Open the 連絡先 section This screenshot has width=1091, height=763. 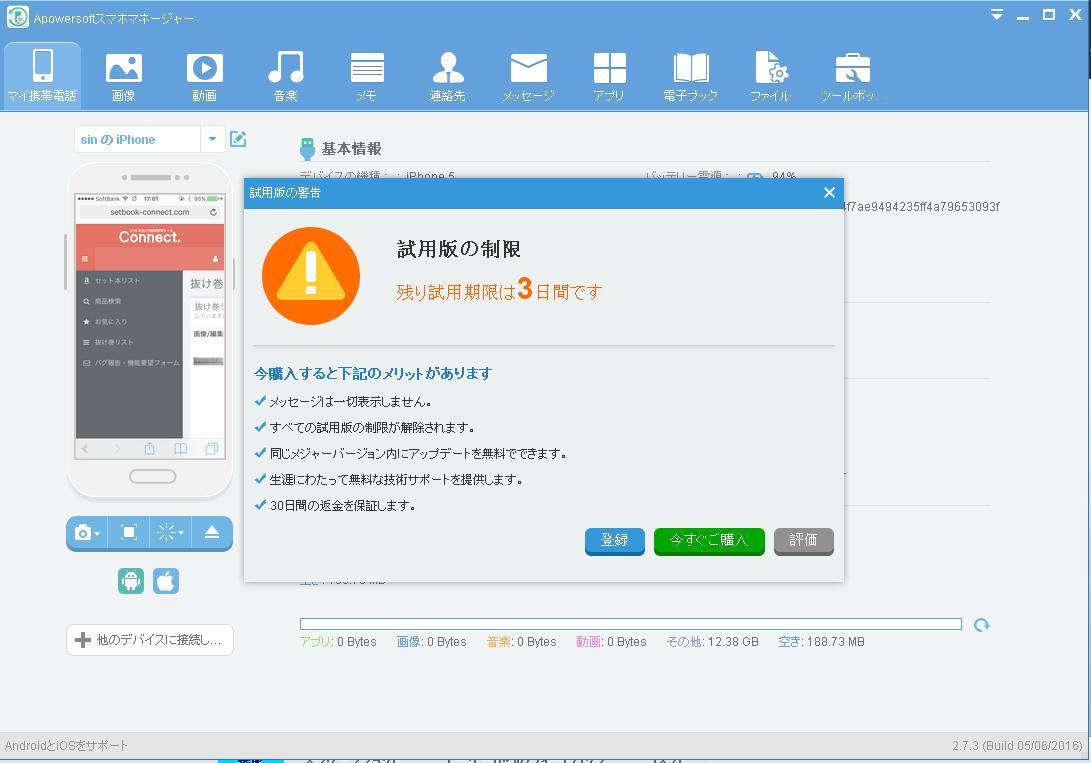tap(447, 77)
